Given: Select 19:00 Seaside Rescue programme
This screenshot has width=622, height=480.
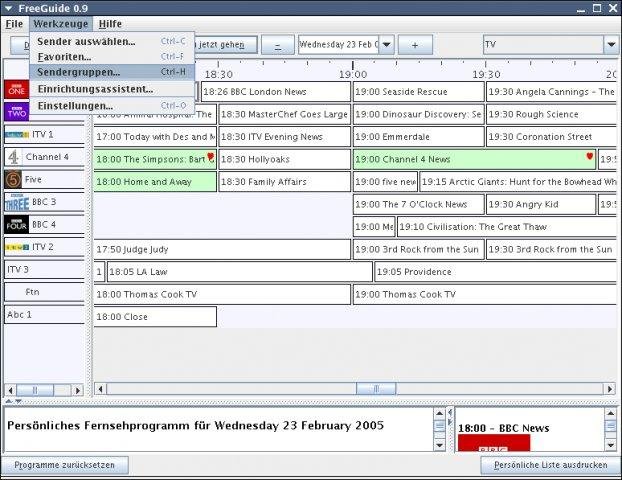Looking at the screenshot, I should [419, 92].
